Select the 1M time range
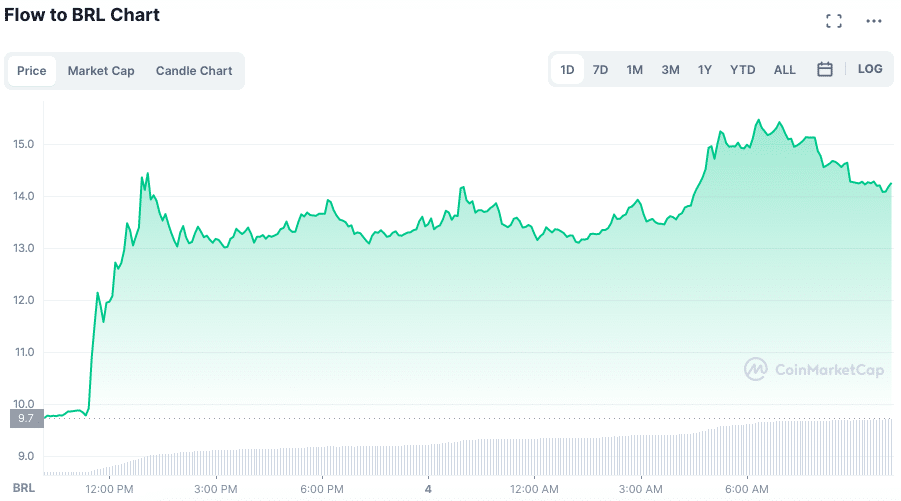The height and width of the screenshot is (501, 901). click(634, 70)
